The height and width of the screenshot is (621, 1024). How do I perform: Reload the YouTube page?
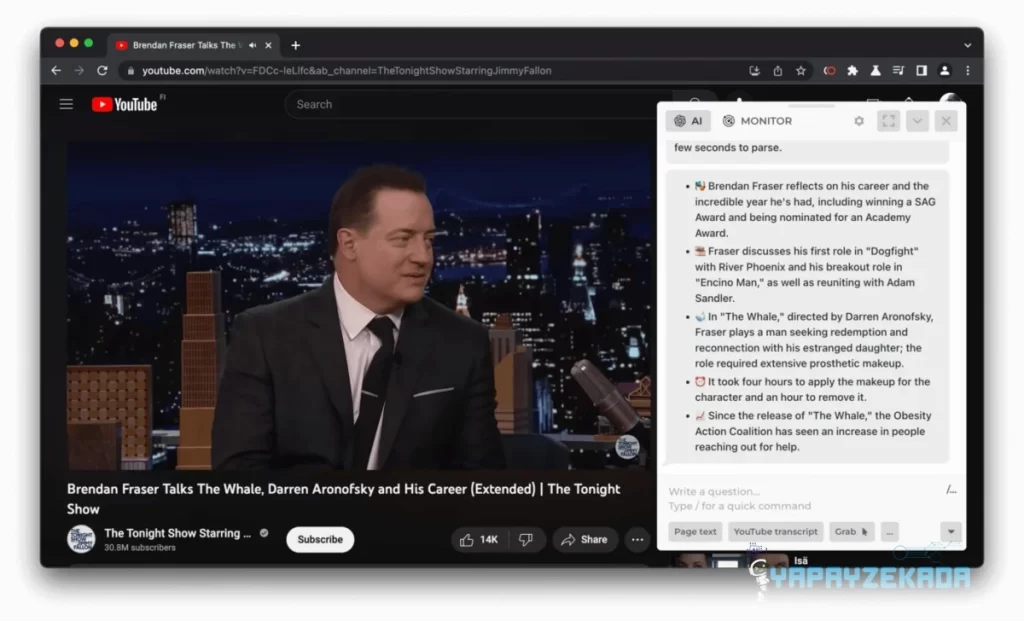[103, 71]
